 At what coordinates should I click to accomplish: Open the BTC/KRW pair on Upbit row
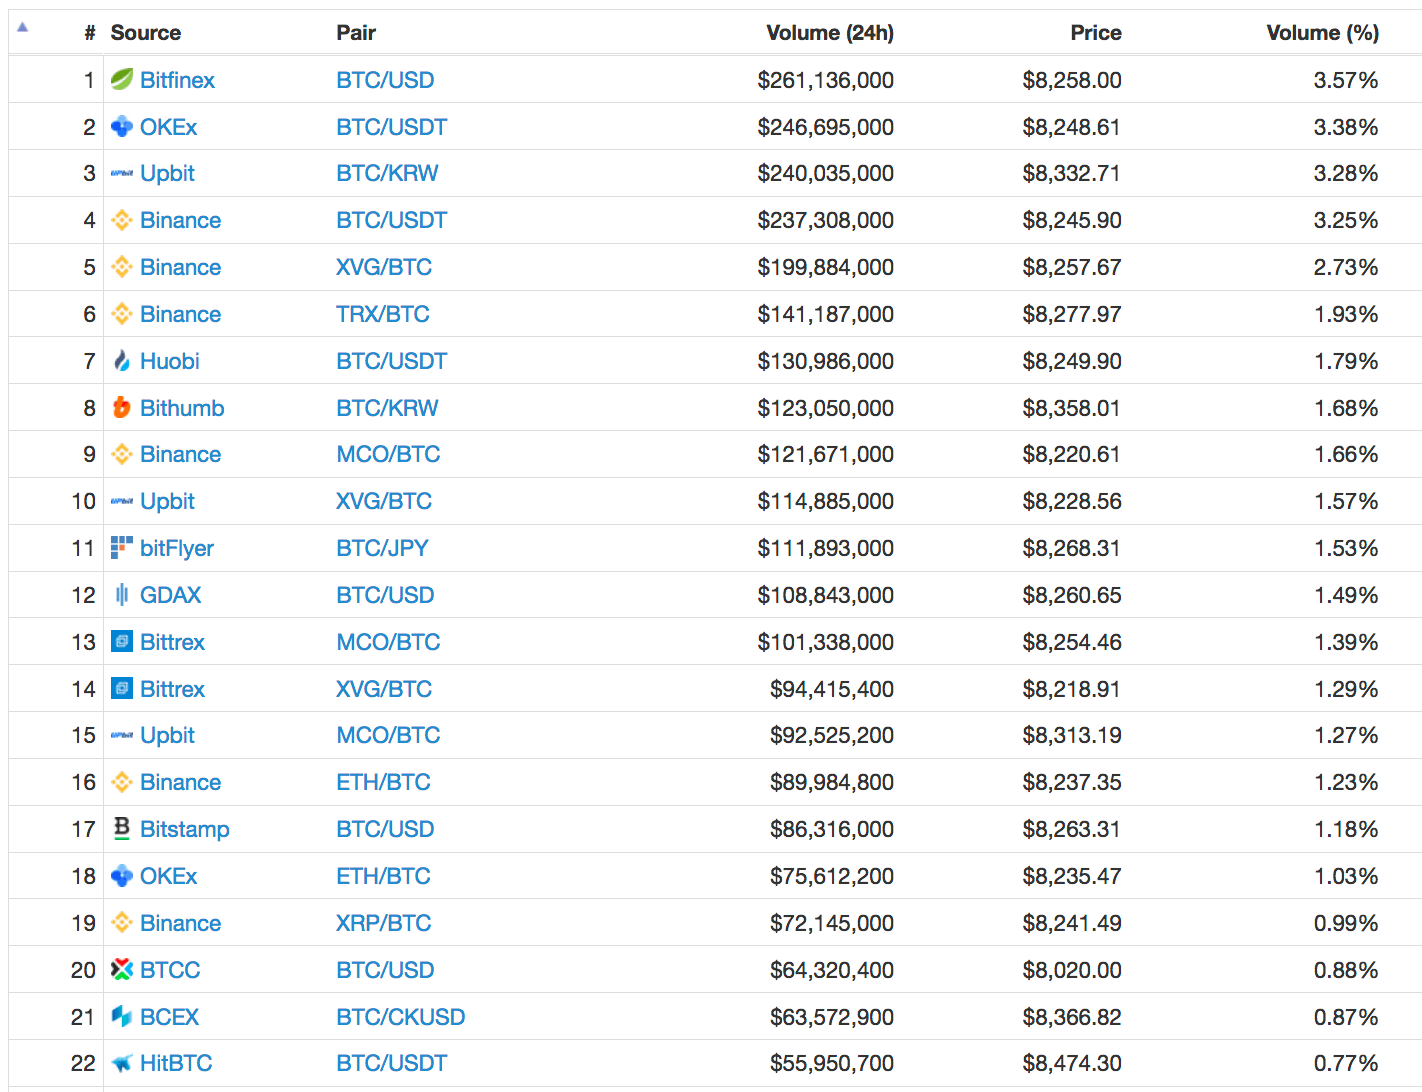[387, 173]
